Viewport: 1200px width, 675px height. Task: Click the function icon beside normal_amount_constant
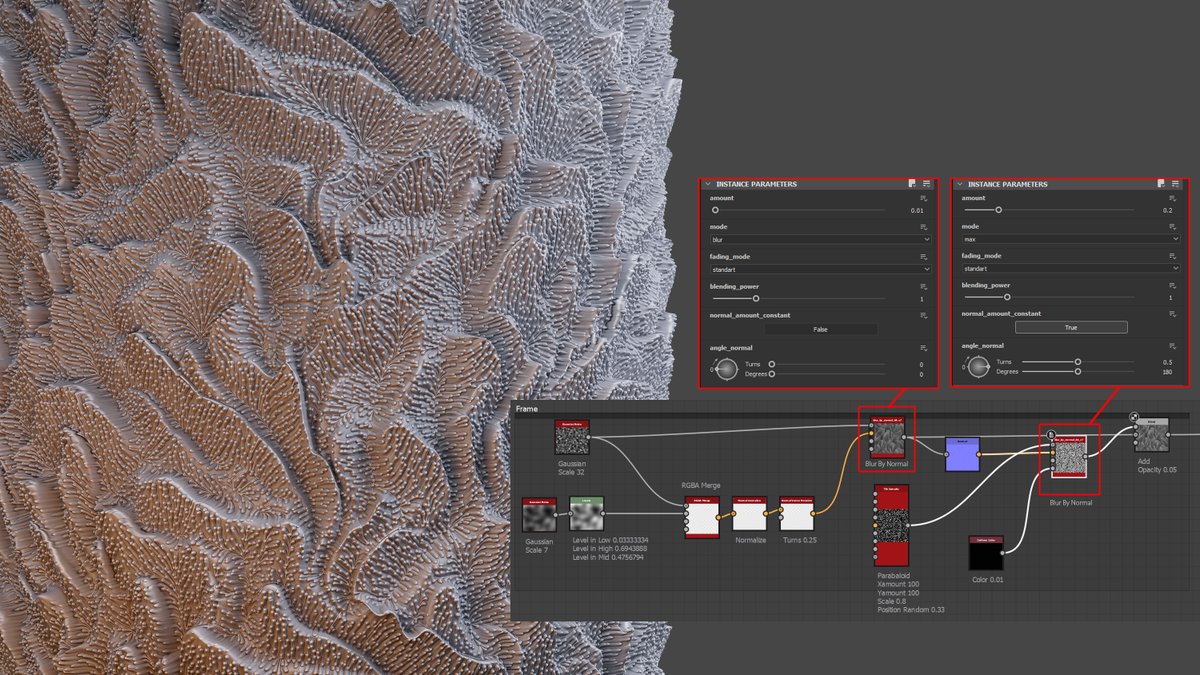(x=923, y=314)
